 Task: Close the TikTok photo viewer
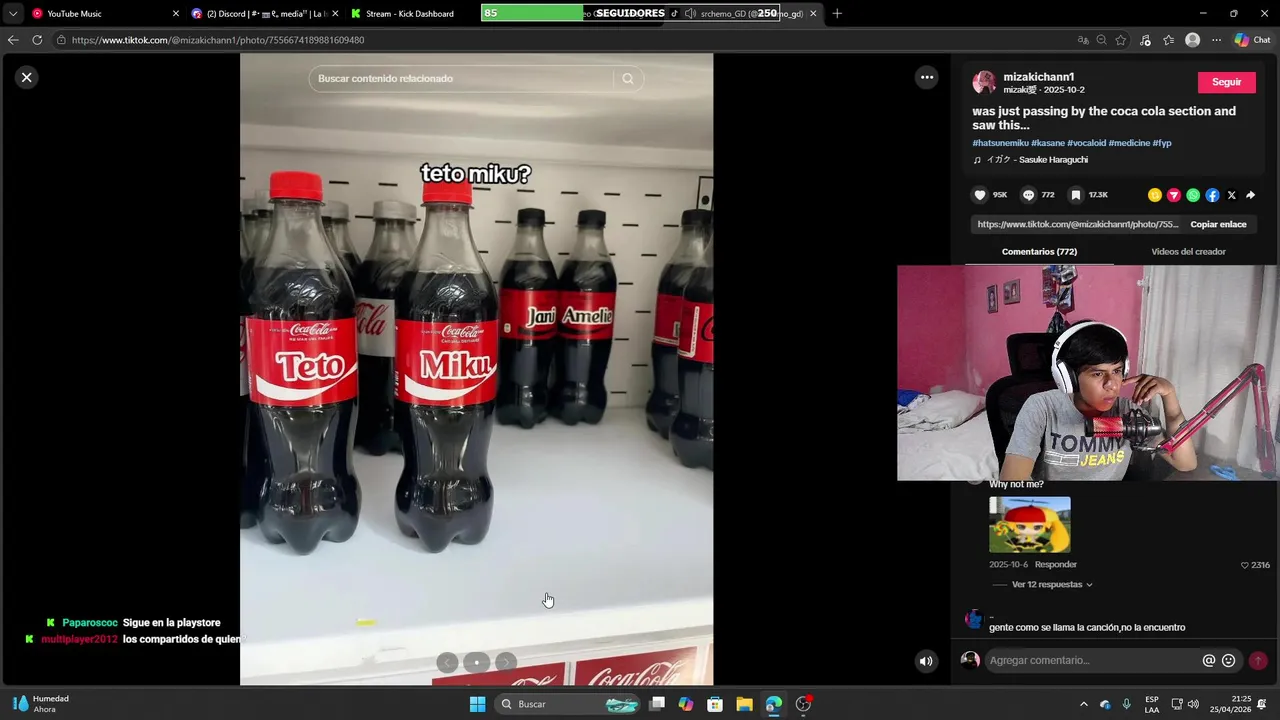coord(27,77)
